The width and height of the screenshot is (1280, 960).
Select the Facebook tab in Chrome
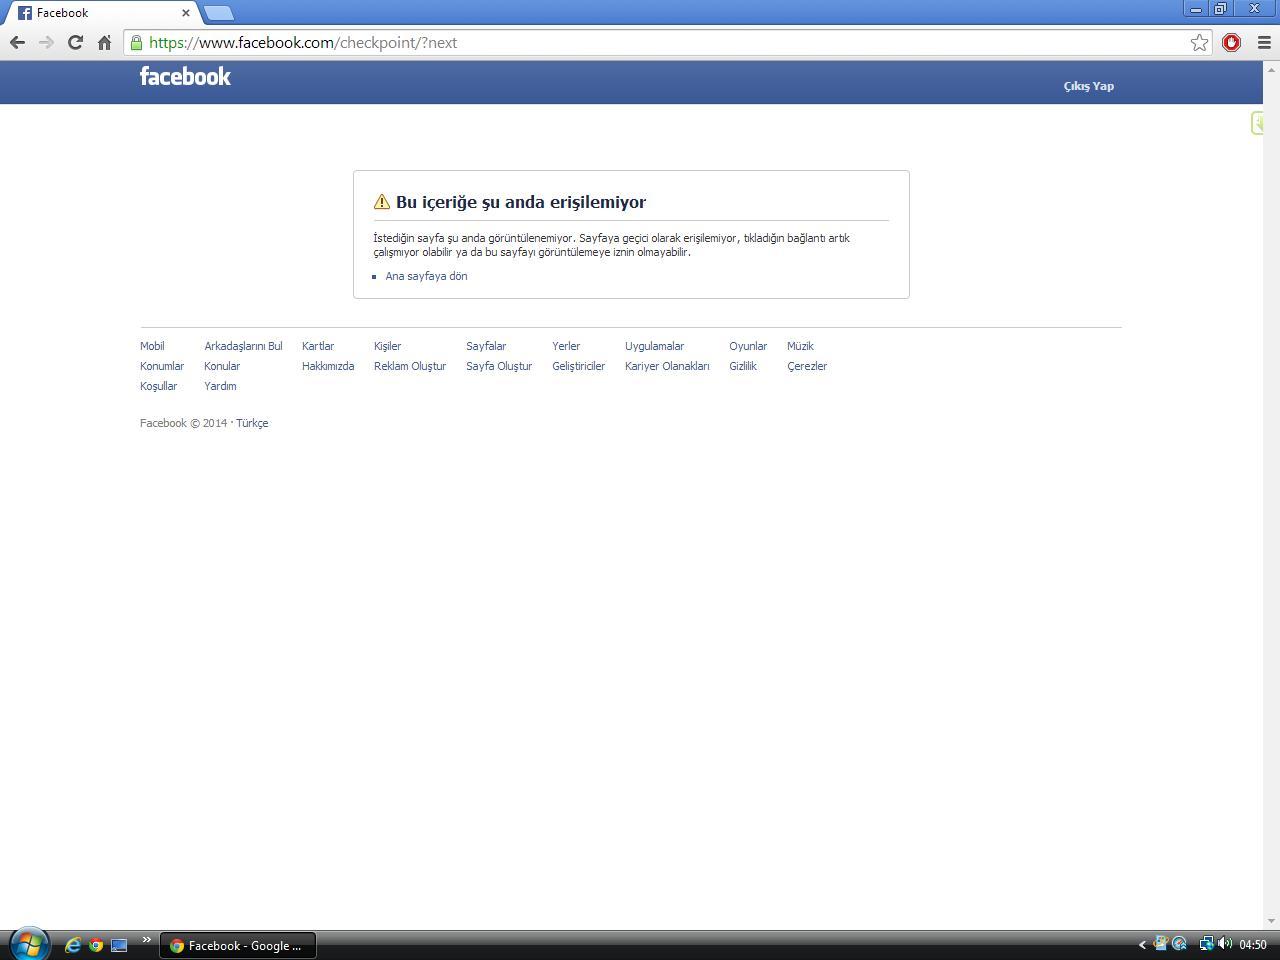click(x=104, y=13)
